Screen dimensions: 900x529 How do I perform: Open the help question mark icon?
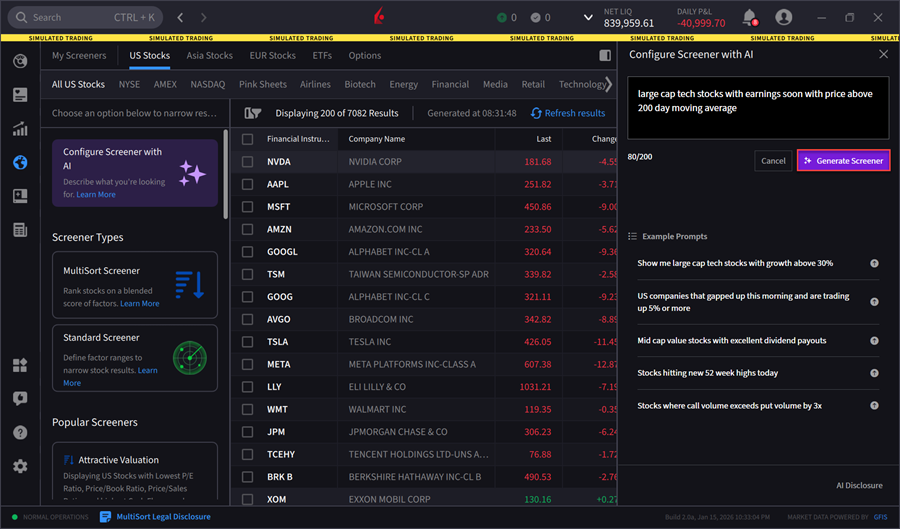click(x=20, y=432)
